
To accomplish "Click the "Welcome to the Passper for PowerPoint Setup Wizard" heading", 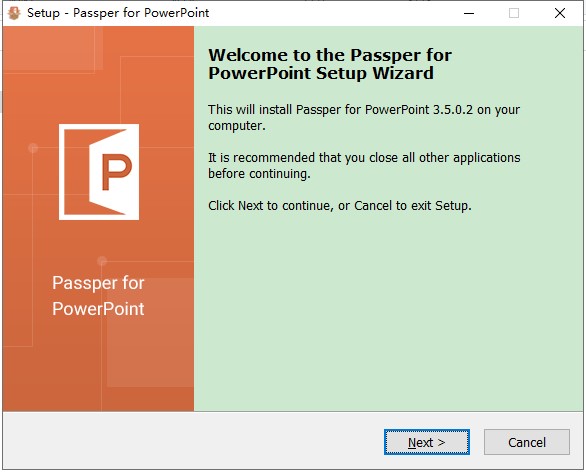I will [x=330, y=64].
